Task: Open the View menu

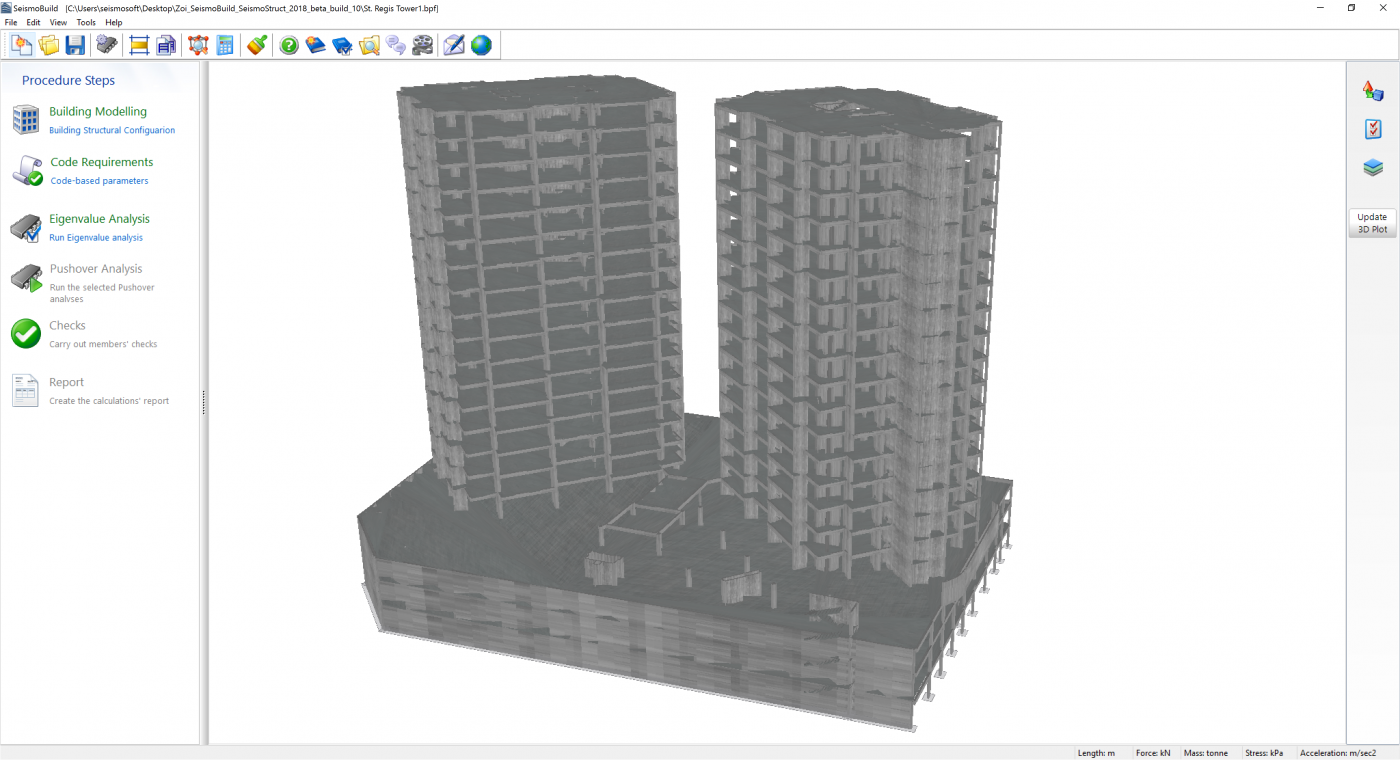Action: point(59,22)
